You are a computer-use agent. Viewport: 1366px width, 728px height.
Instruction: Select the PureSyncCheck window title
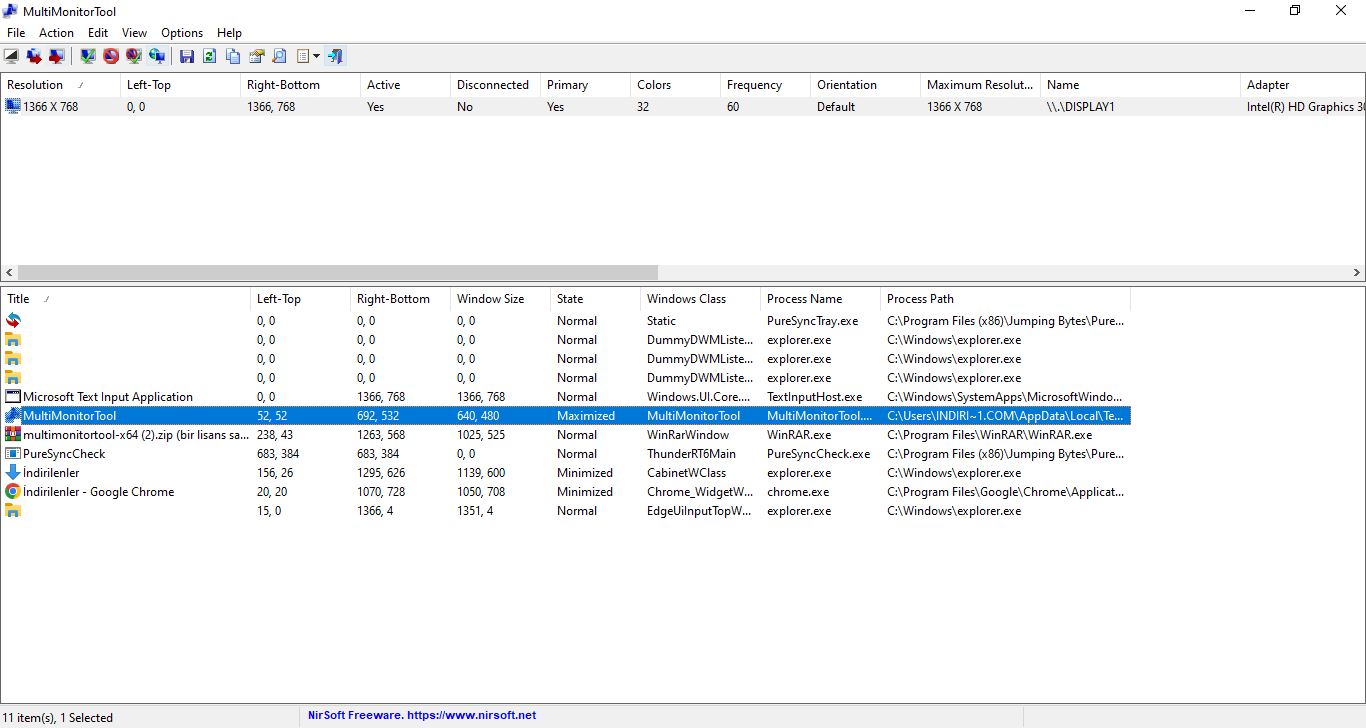click(64, 454)
